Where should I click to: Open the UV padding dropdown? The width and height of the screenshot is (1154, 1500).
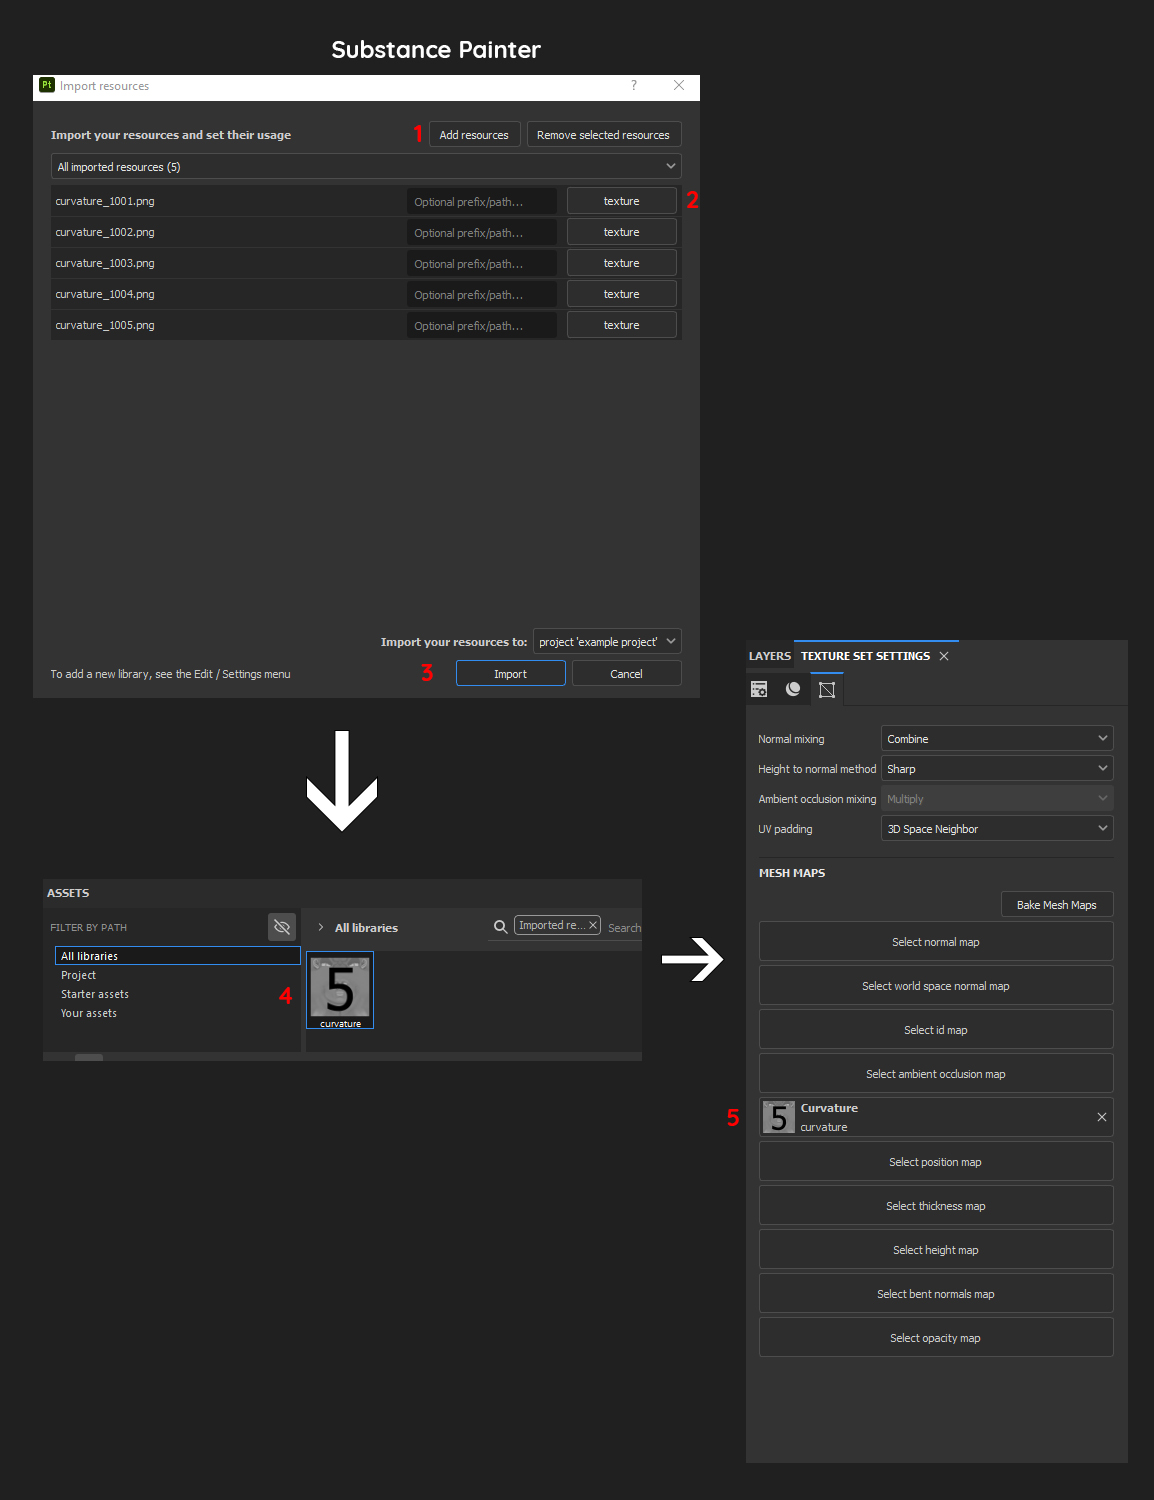(996, 829)
